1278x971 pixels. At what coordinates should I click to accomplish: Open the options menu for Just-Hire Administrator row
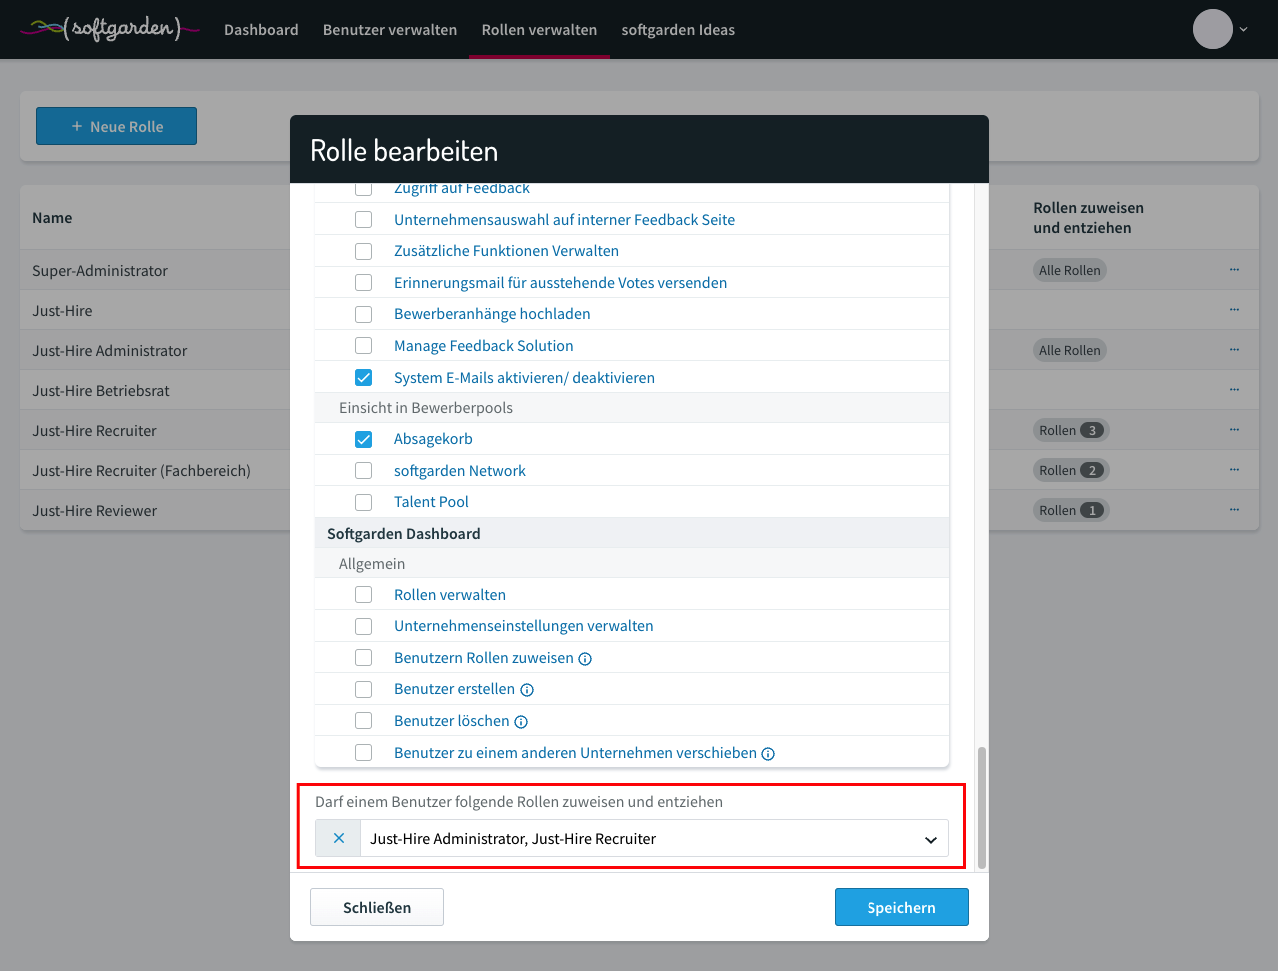coord(1234,350)
